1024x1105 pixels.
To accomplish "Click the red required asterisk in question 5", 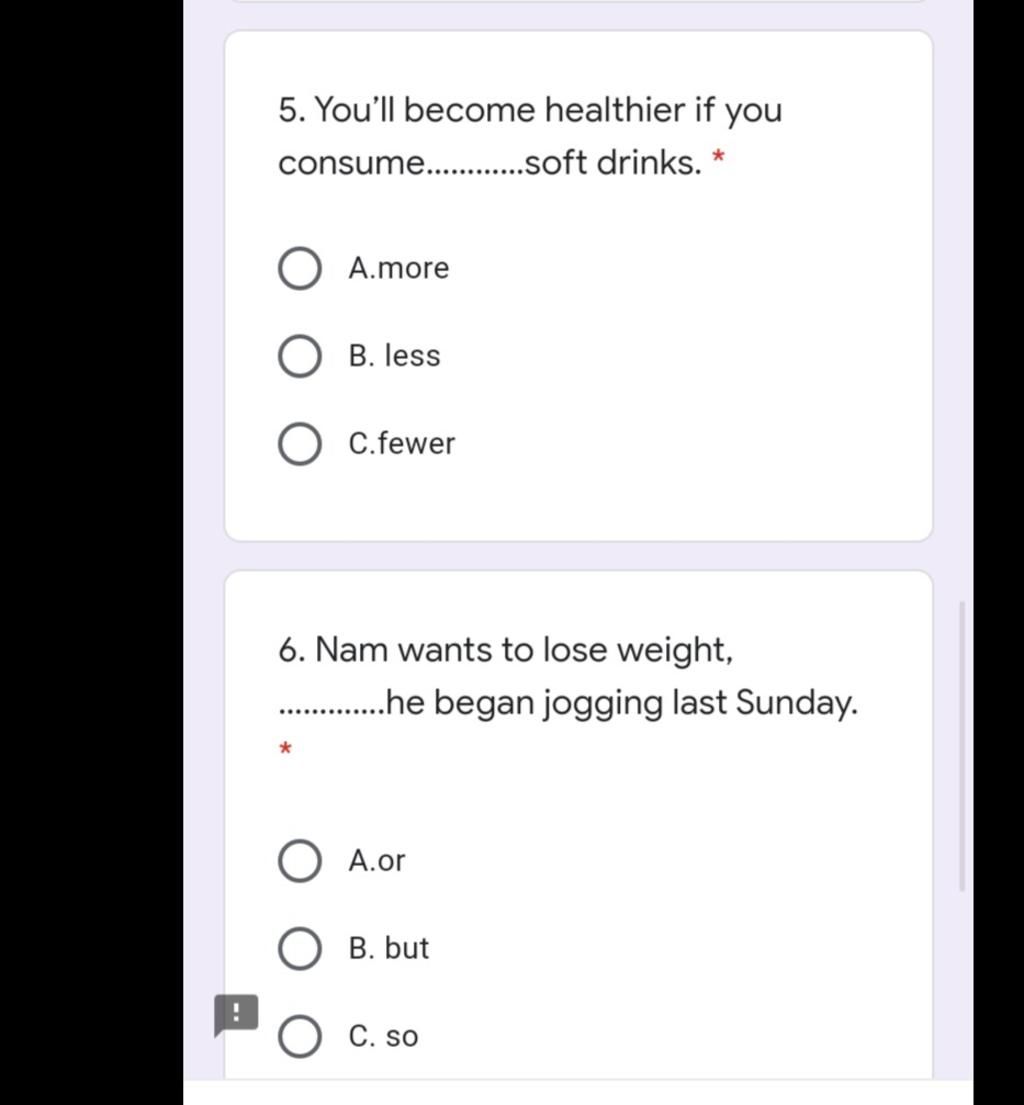I will [718, 156].
